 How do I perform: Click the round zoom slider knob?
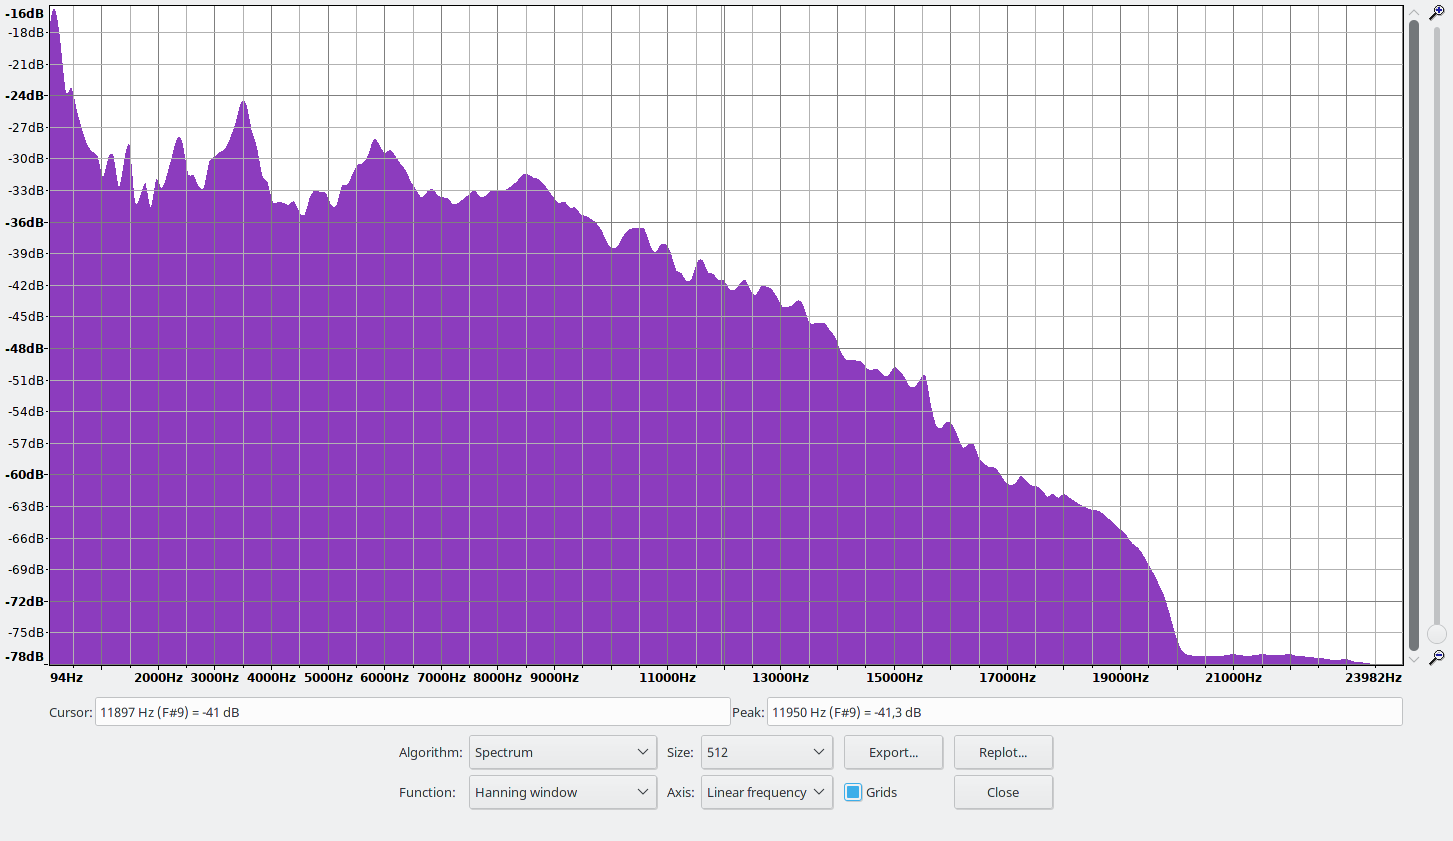(1437, 634)
